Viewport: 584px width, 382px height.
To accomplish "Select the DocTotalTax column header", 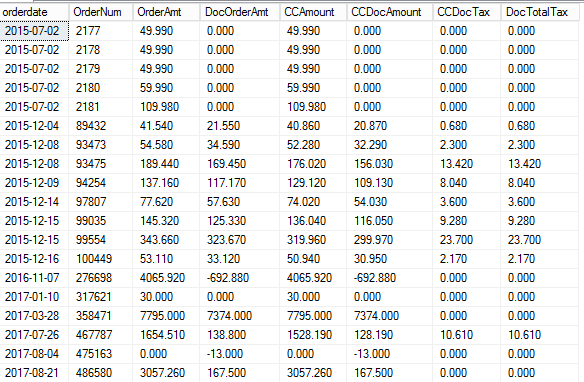I will (540, 12).
